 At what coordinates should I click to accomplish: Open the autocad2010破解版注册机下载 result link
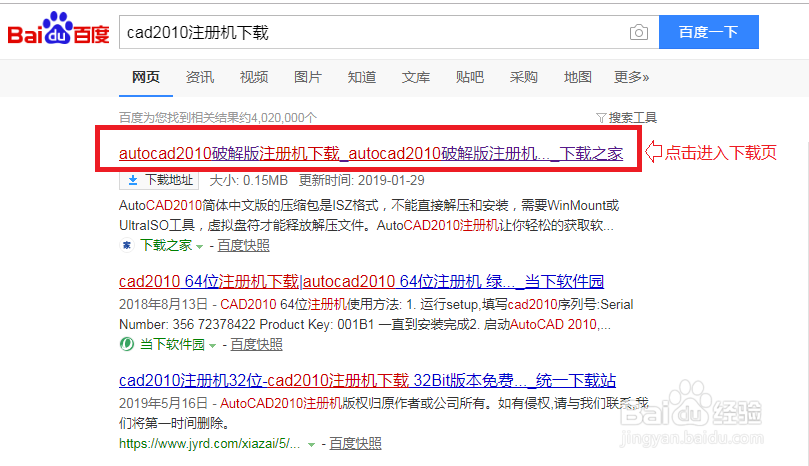click(371, 153)
